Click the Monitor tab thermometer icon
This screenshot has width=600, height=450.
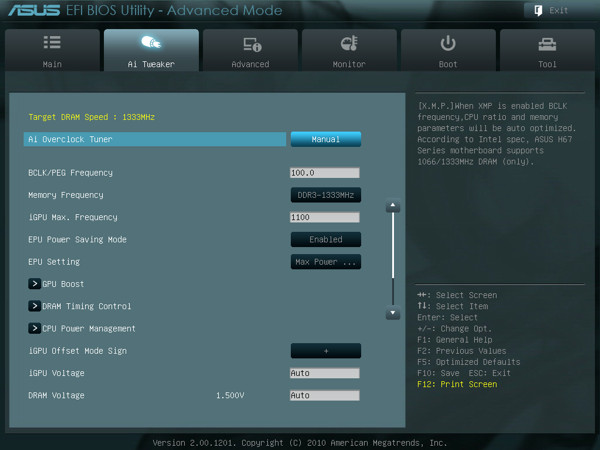(349, 43)
